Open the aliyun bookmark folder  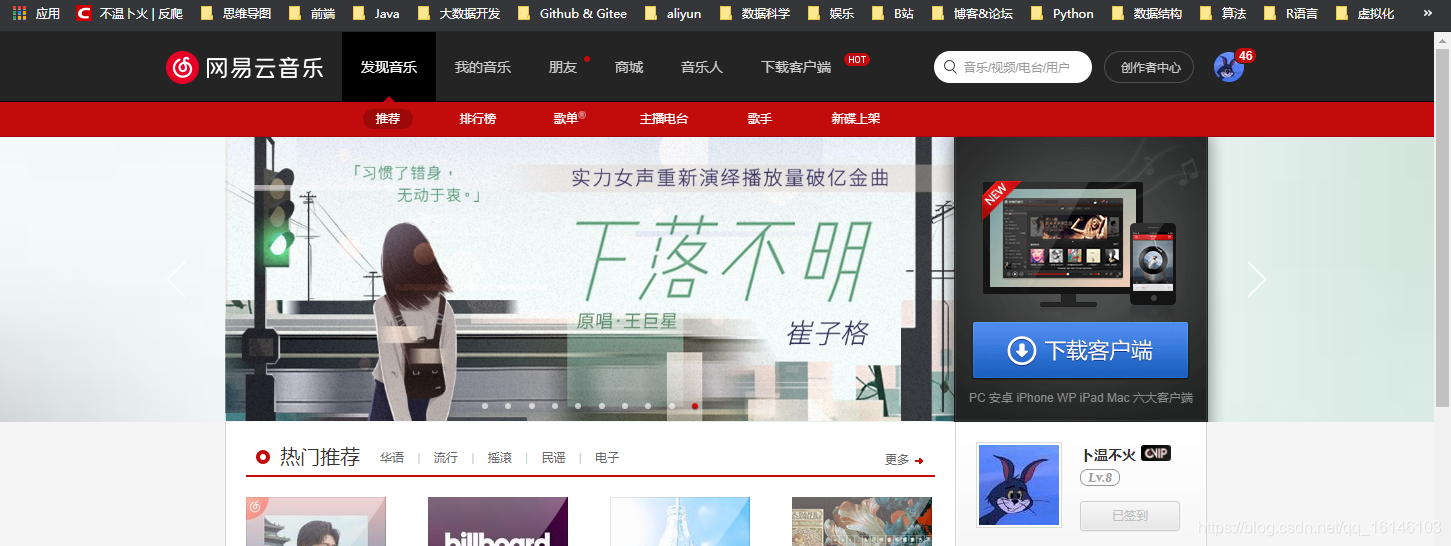(x=673, y=14)
